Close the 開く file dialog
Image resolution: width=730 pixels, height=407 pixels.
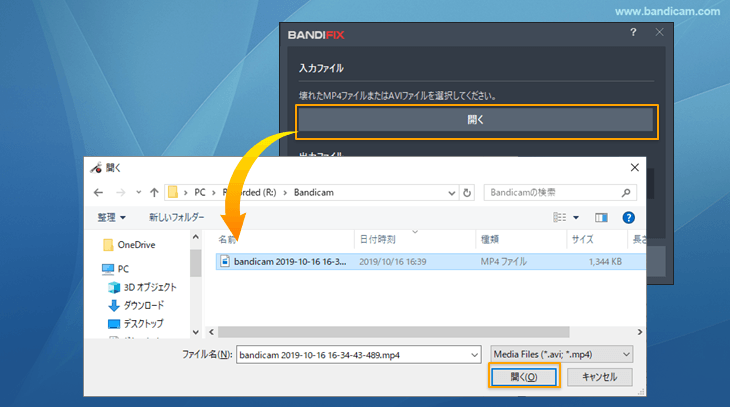point(635,168)
